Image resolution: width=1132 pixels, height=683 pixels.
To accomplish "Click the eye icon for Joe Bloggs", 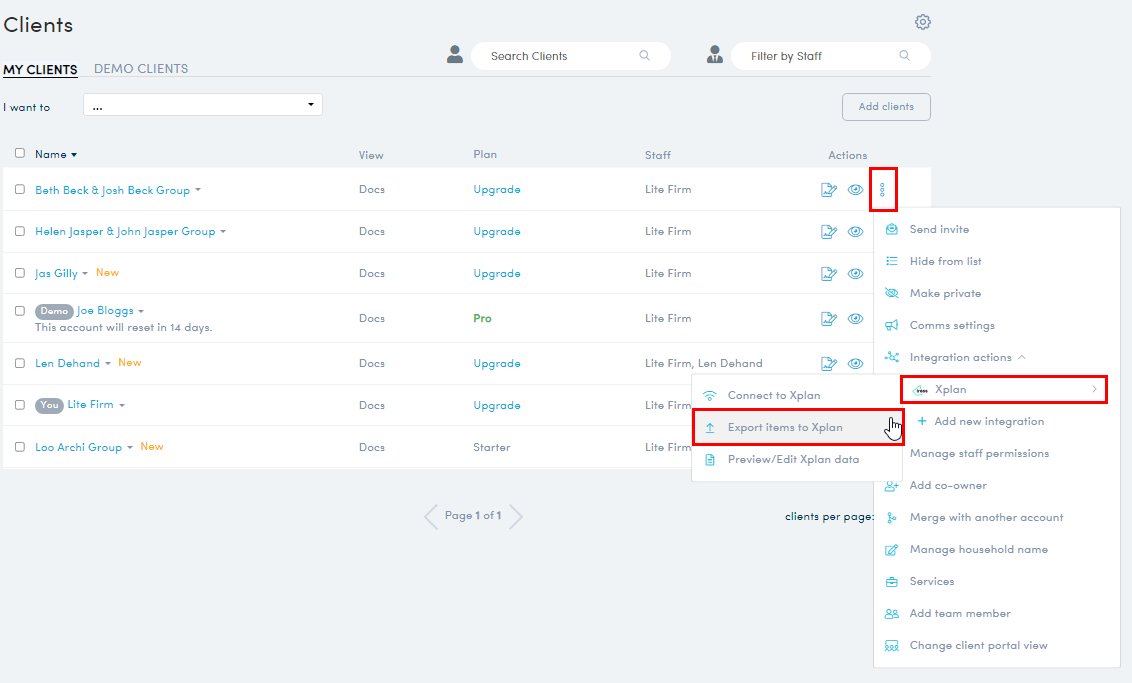I will point(856,319).
